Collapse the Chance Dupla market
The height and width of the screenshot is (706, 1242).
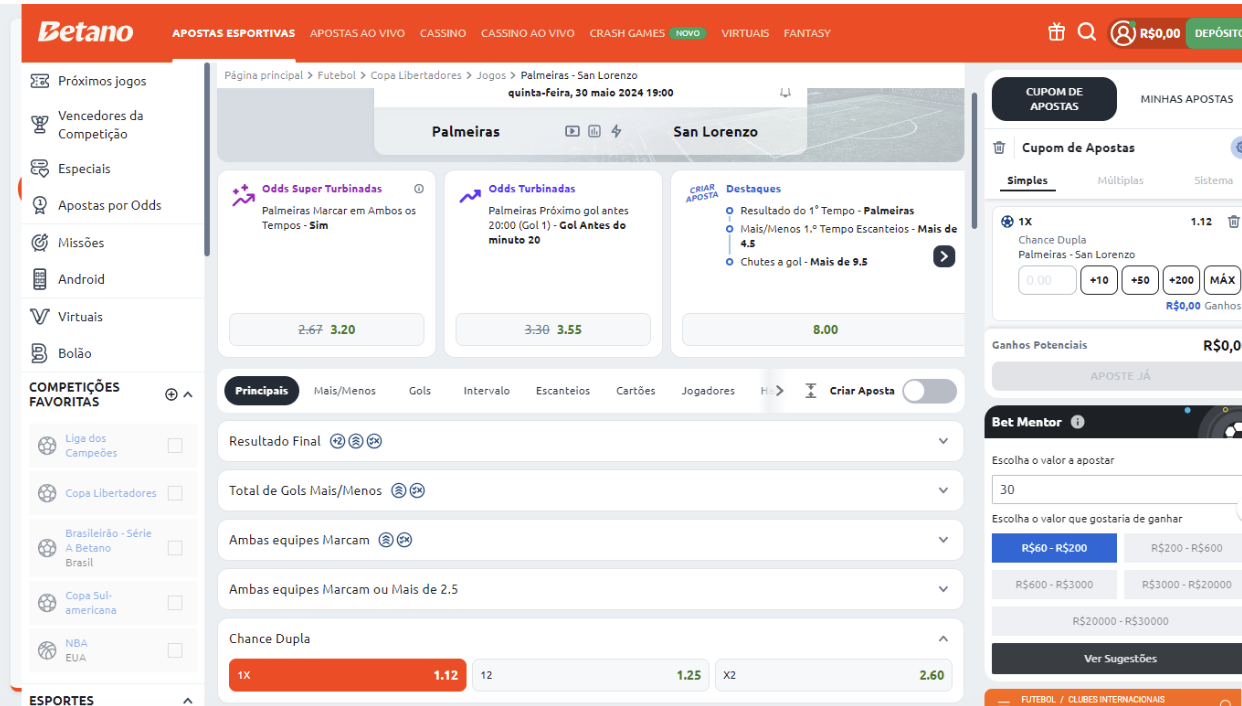tap(943, 639)
